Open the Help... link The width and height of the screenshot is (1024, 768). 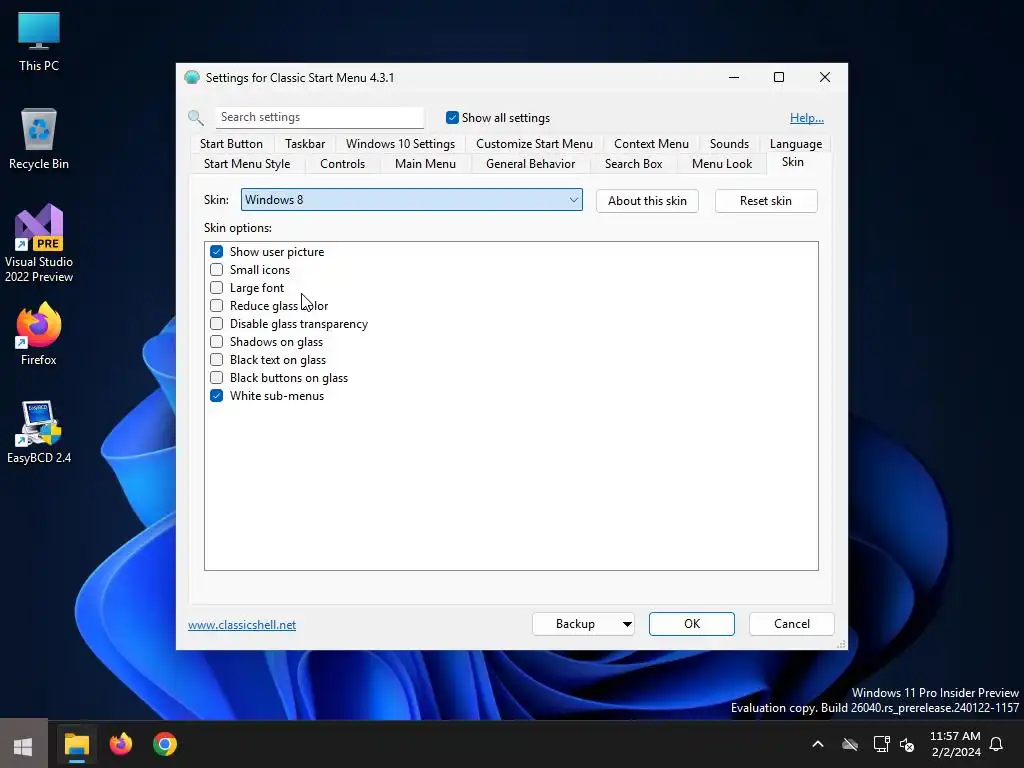tap(807, 118)
